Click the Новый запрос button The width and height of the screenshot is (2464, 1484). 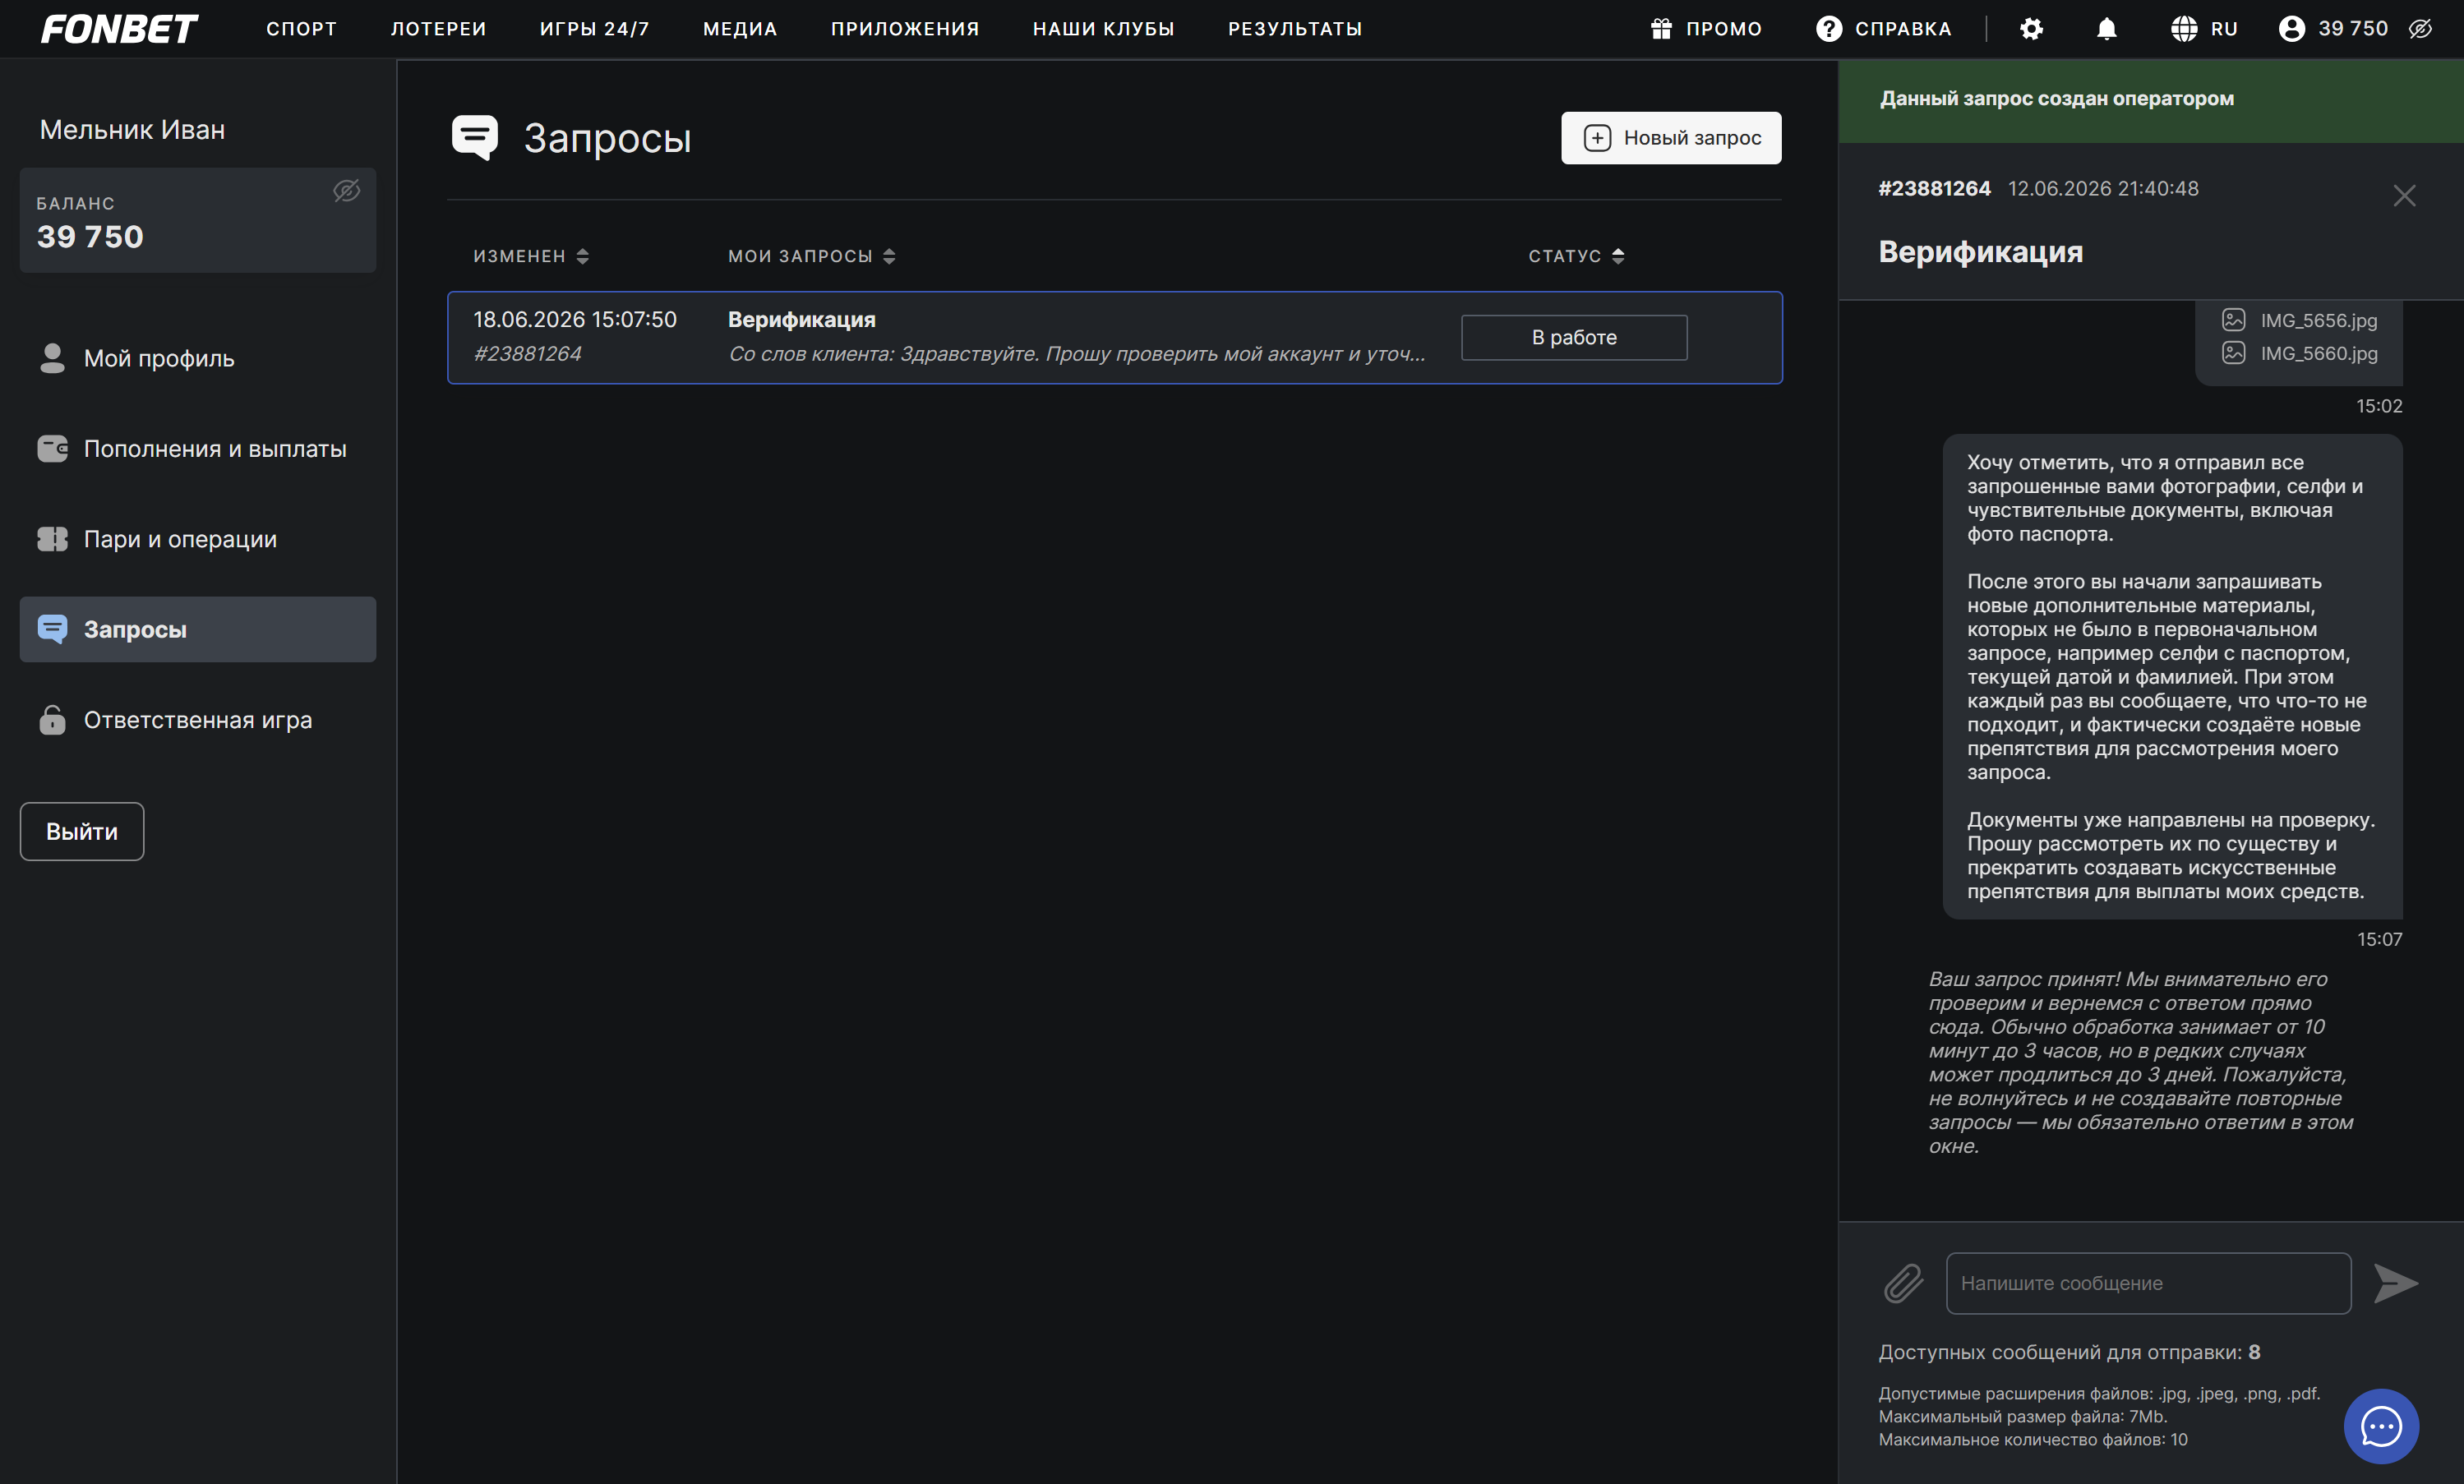point(1670,138)
